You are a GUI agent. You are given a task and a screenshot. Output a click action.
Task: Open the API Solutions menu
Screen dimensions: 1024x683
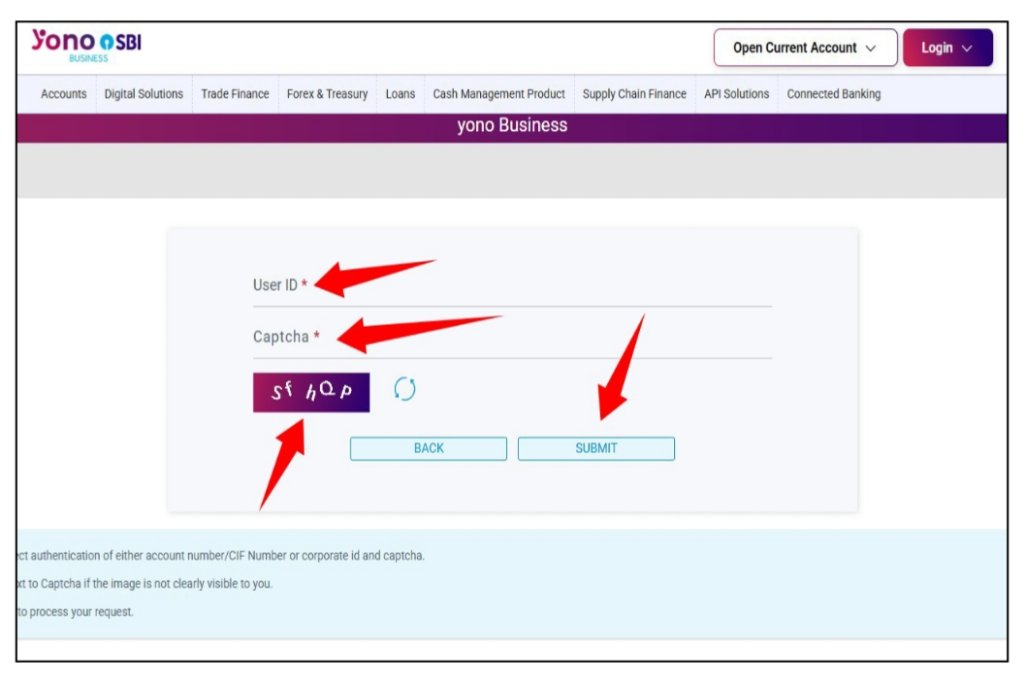click(x=737, y=94)
